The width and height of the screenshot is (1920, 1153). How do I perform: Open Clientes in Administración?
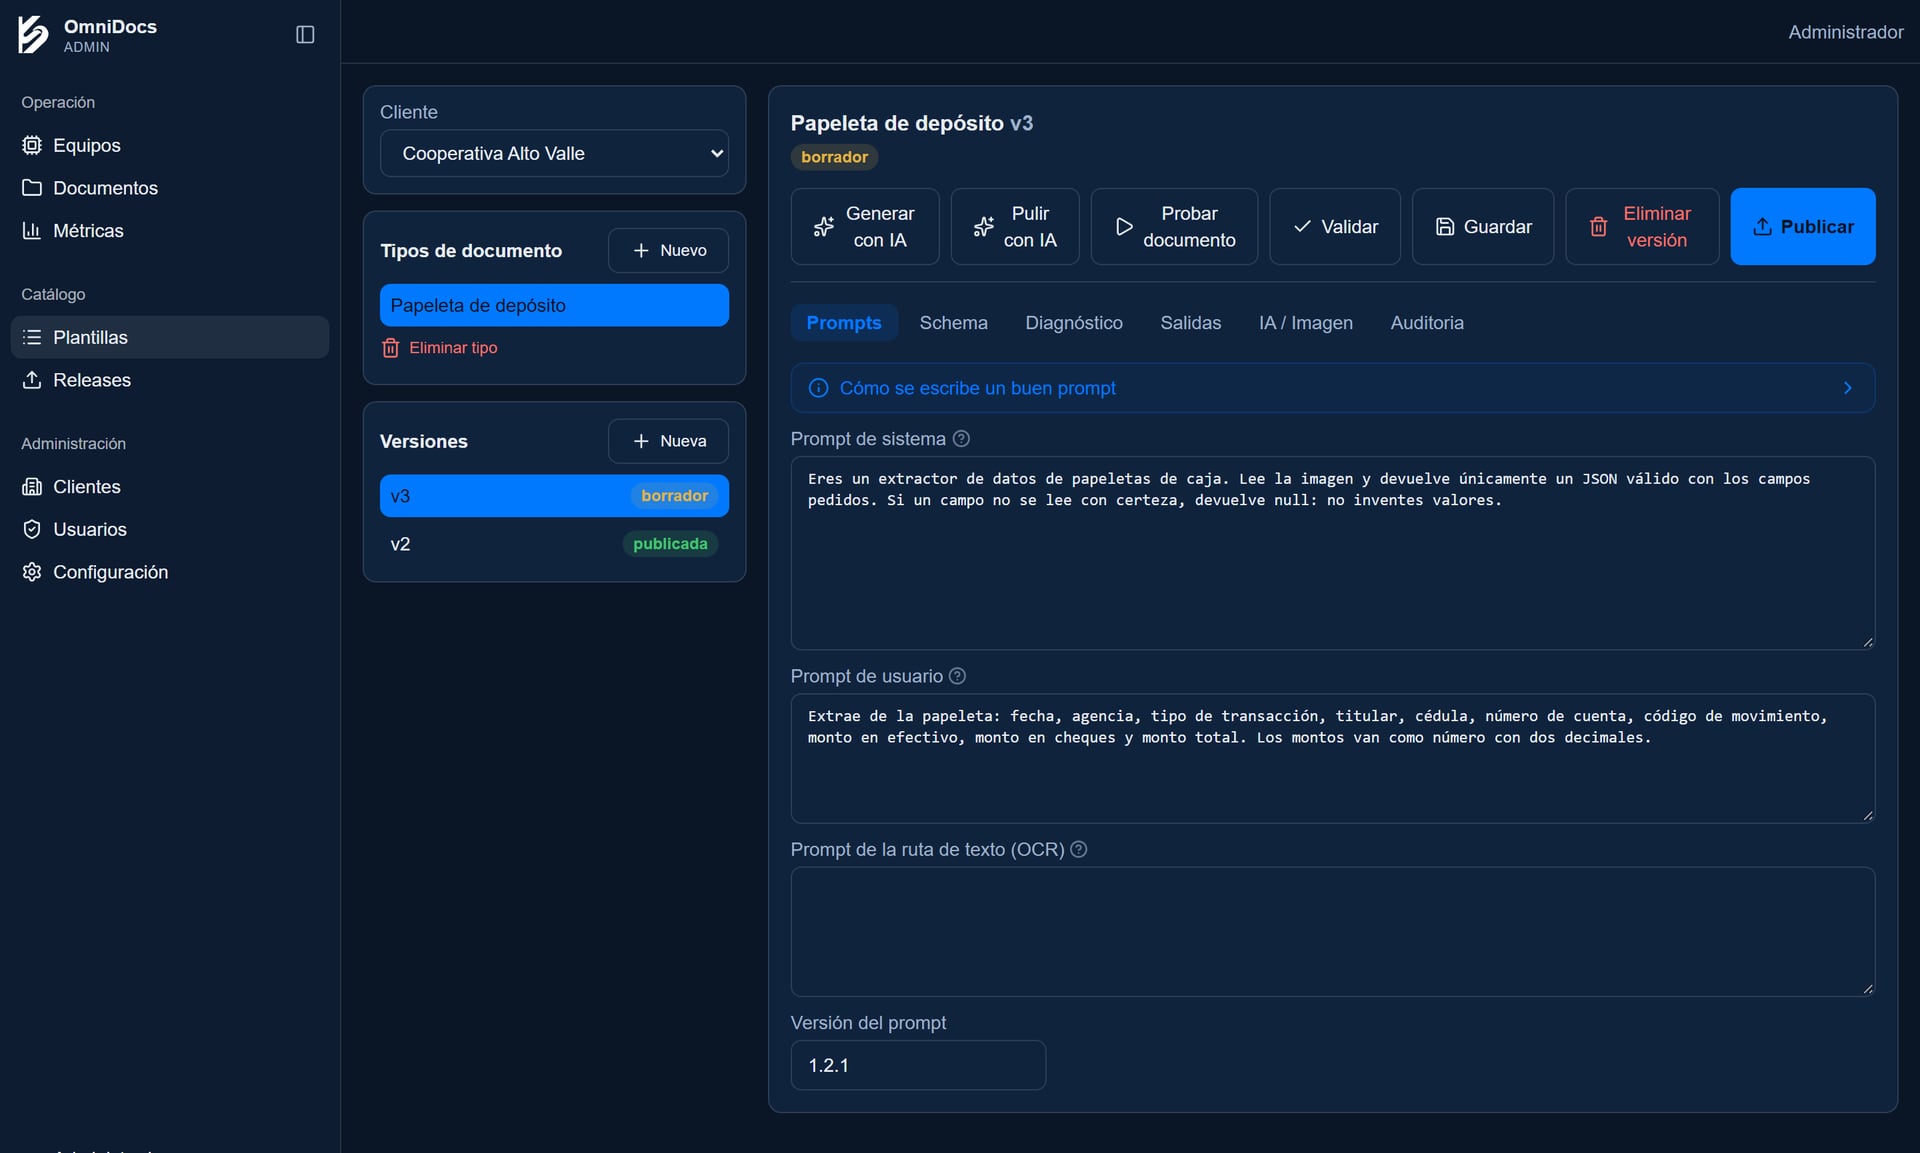170,487
